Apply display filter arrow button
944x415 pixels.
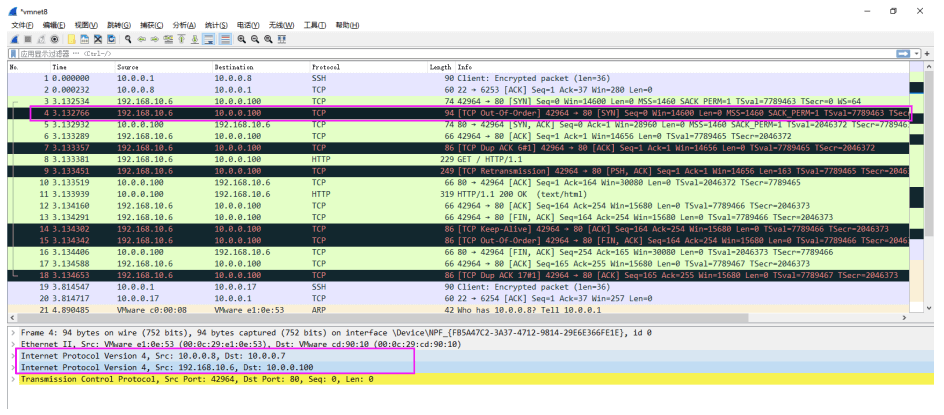[903, 54]
